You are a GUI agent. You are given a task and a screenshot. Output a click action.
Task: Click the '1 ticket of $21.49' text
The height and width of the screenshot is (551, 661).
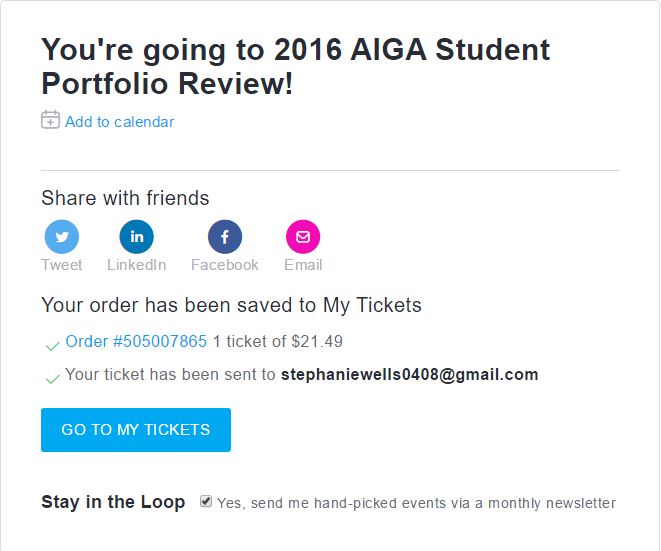click(278, 341)
